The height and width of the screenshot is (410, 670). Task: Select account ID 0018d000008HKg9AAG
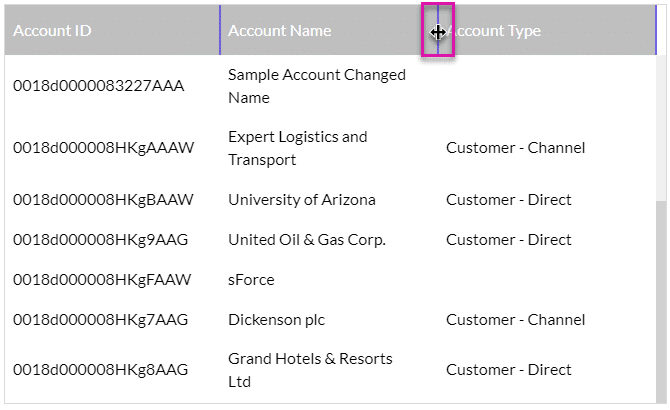click(x=100, y=240)
